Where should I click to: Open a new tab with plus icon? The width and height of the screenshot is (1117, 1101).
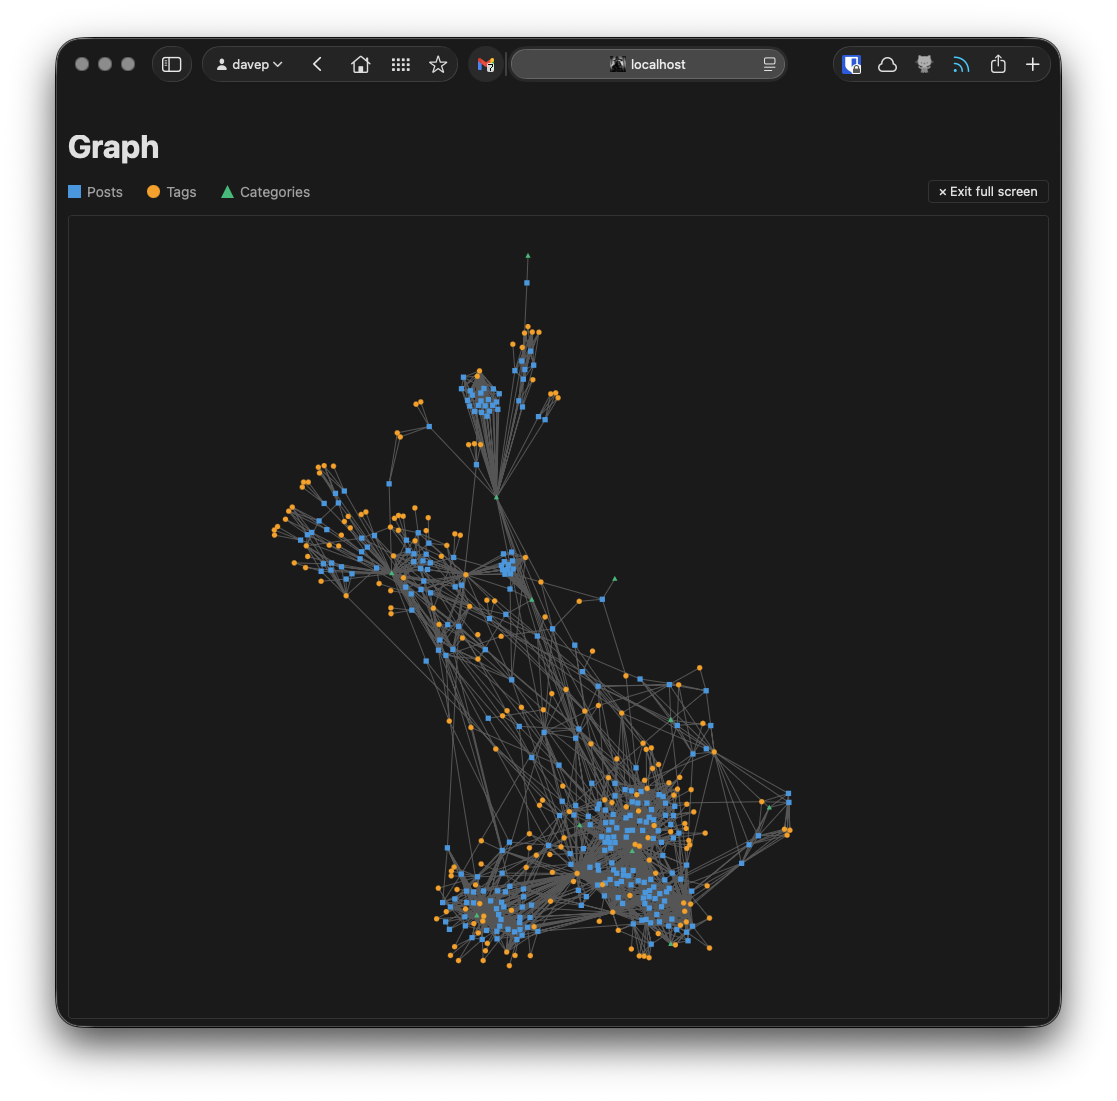click(x=1033, y=64)
